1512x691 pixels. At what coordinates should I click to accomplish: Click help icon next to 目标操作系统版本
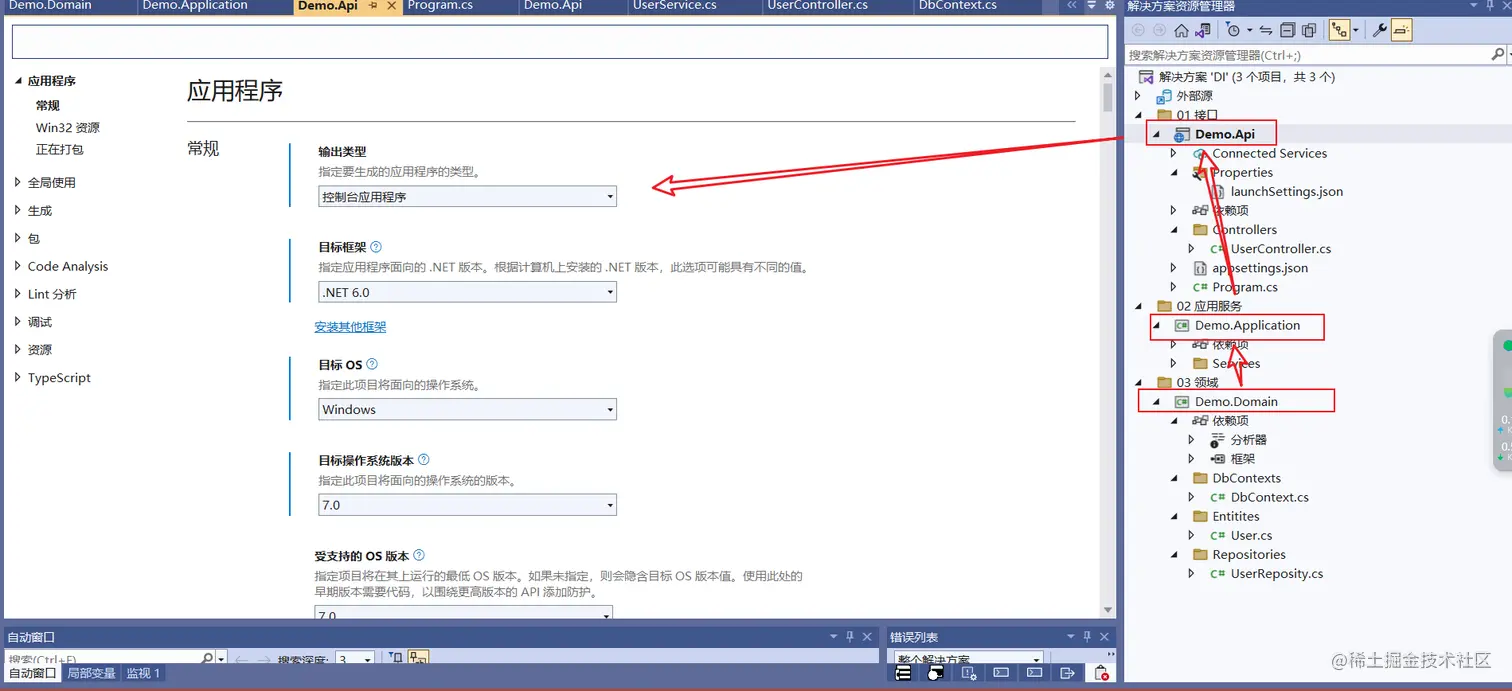click(424, 460)
